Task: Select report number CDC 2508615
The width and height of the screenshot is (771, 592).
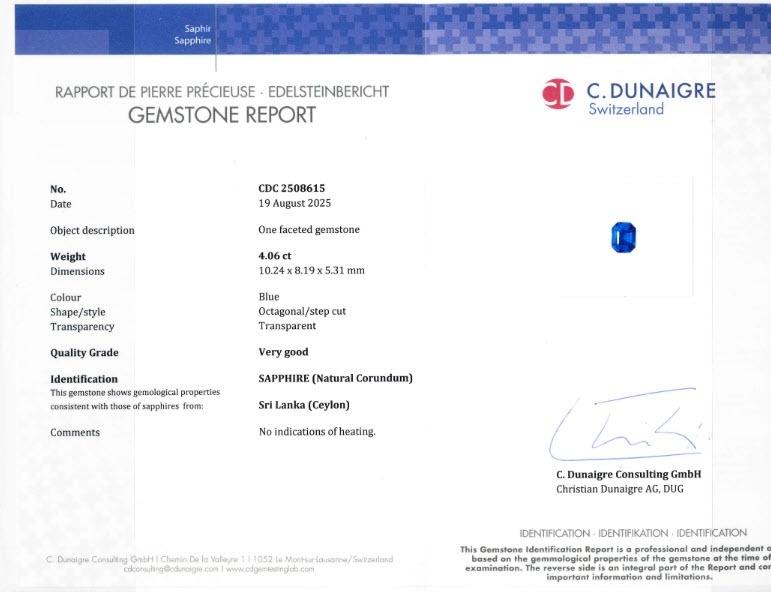Action: [x=292, y=188]
